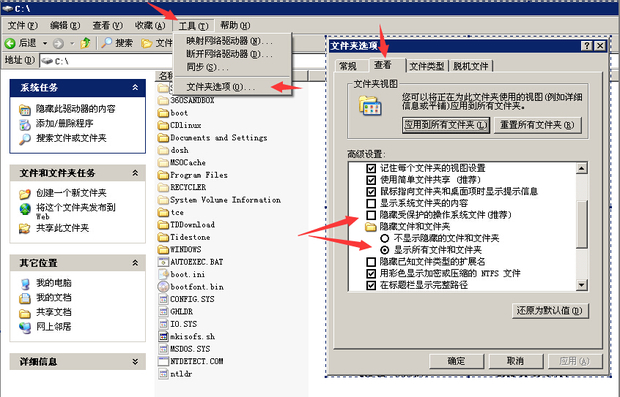Viewport: 620px width, 397px height.
Task: Open the Back button history dropdown arrow
Action: (45, 43)
